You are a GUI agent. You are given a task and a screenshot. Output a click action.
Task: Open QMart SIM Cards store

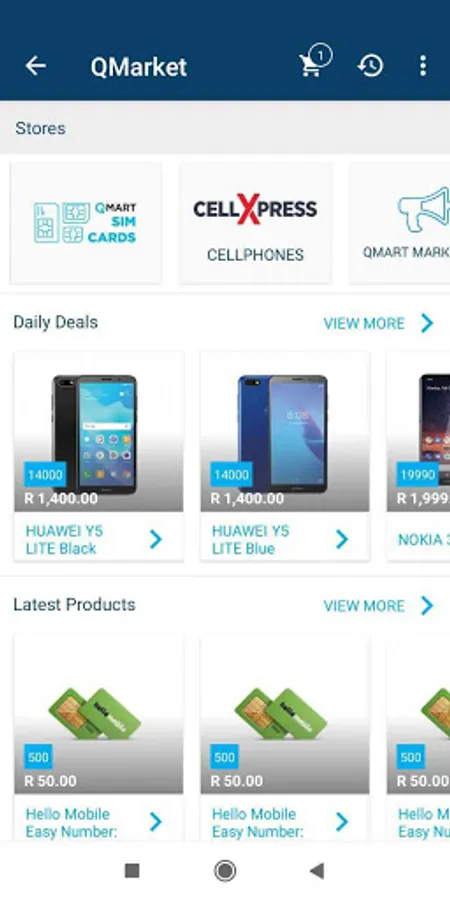(x=86, y=223)
